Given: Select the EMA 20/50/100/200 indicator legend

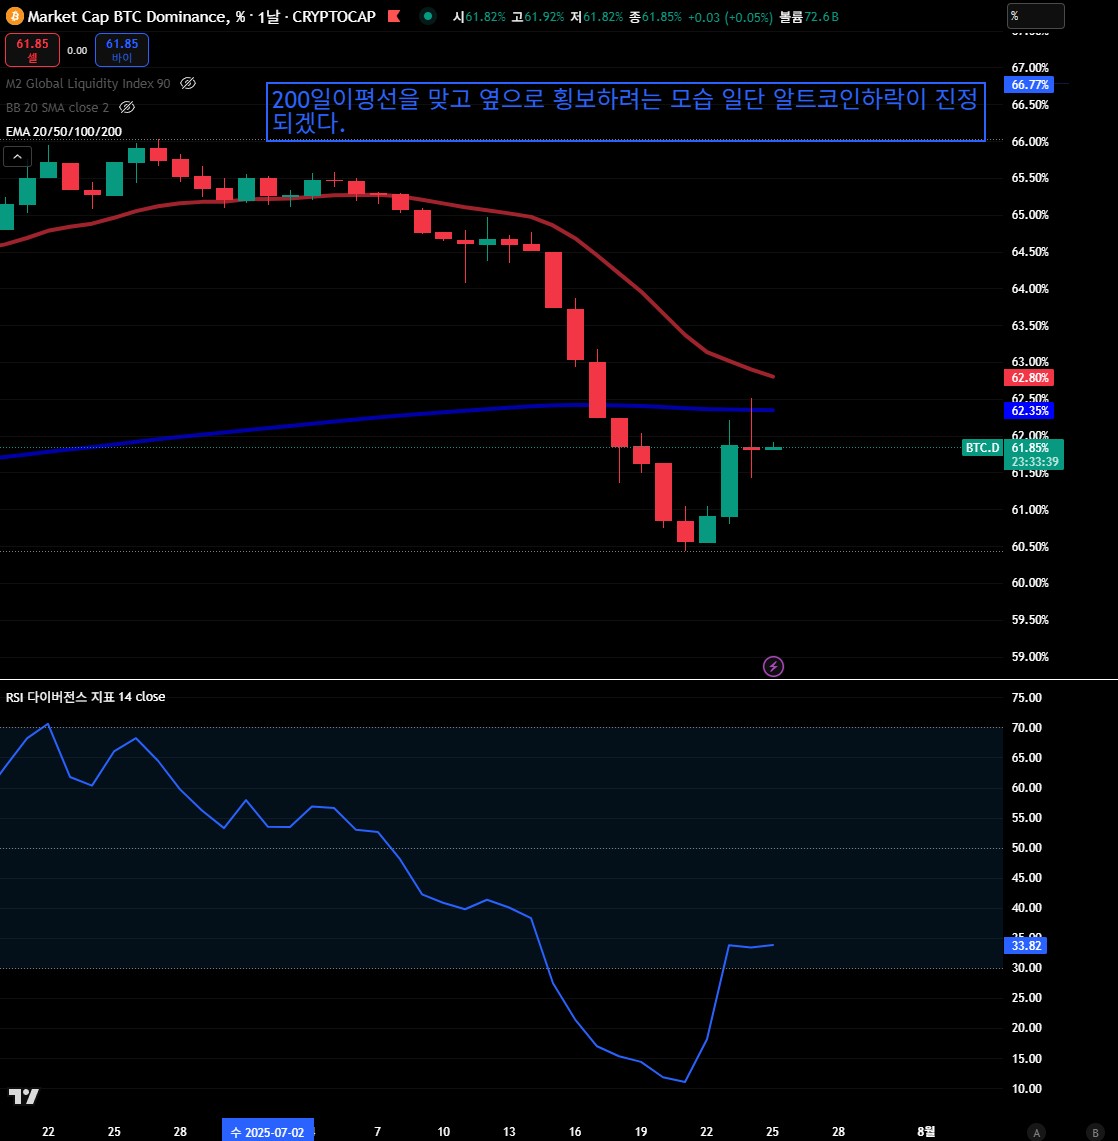Looking at the screenshot, I should 64,132.
